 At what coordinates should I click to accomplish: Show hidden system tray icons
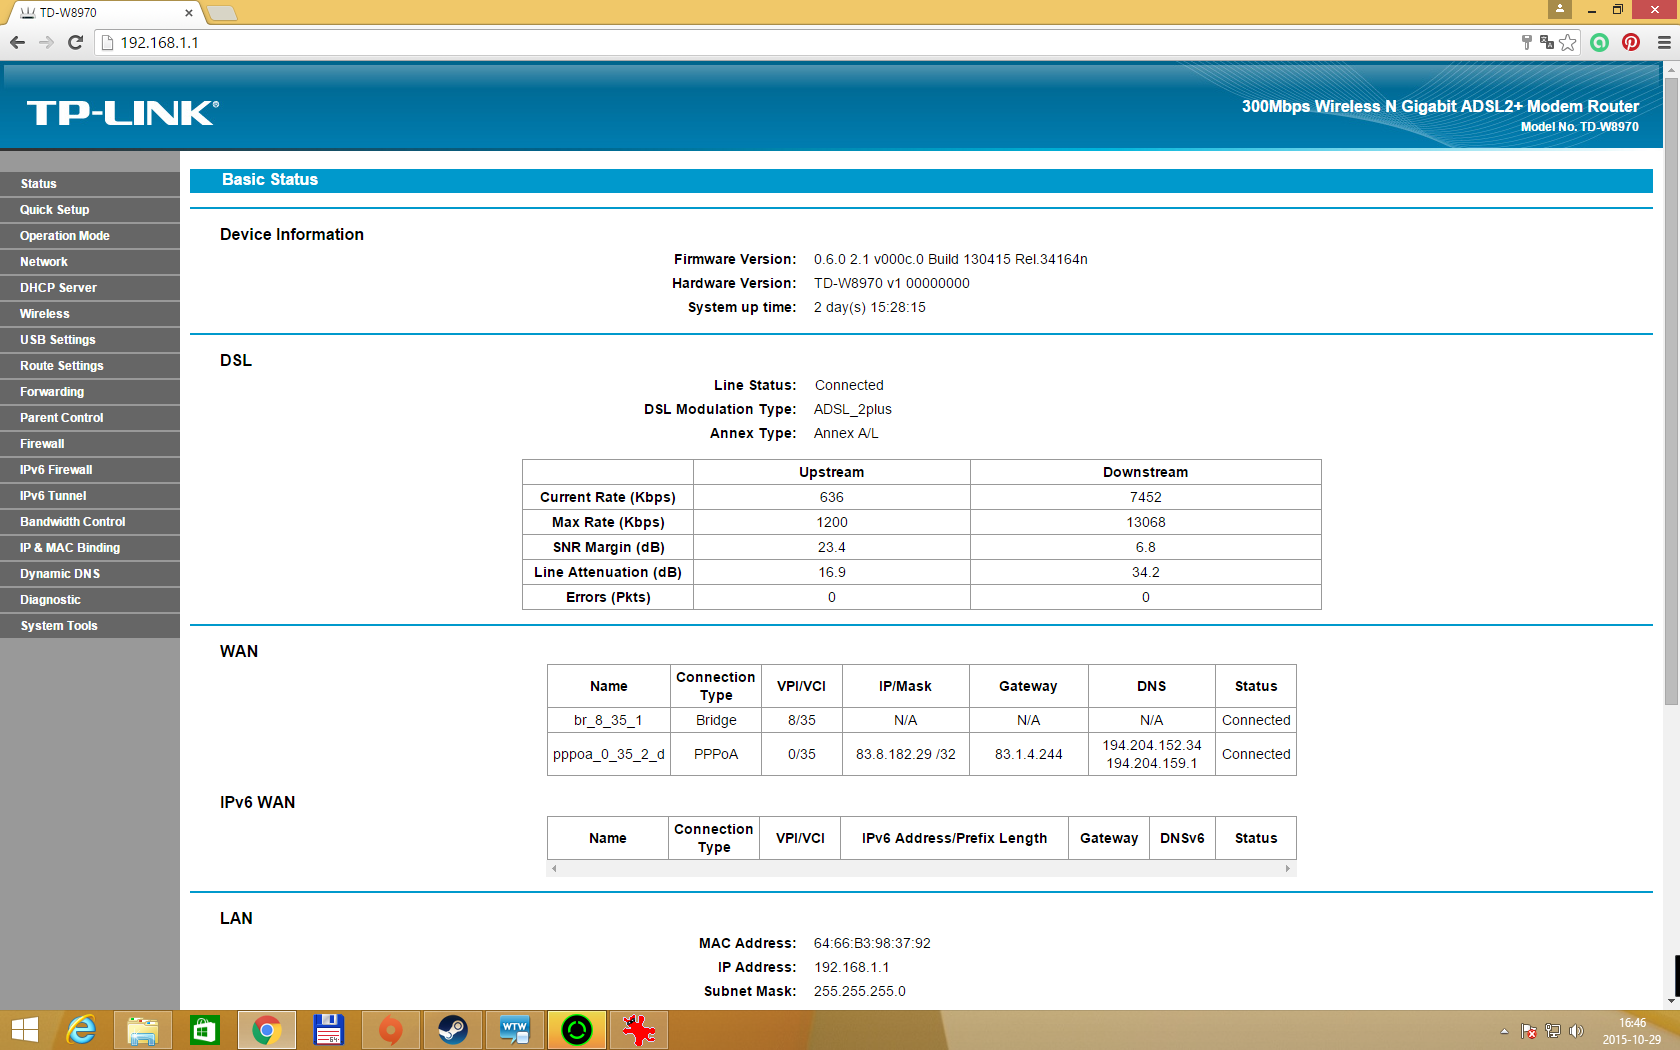pyautogui.click(x=1504, y=1031)
